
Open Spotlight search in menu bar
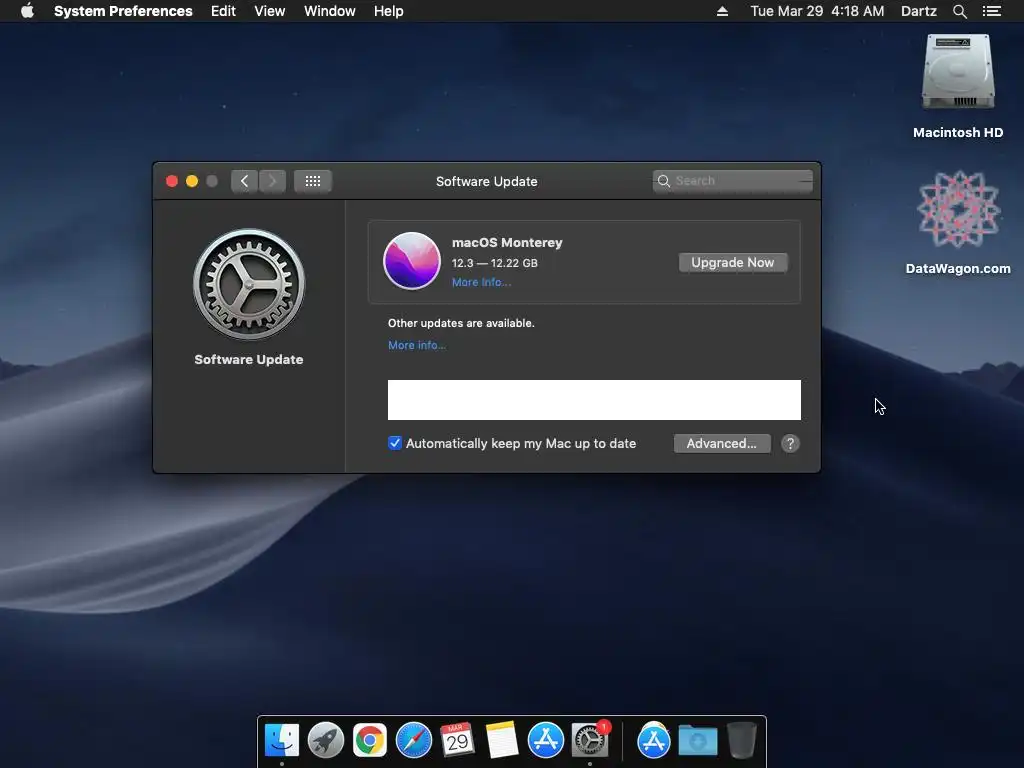[x=959, y=11]
